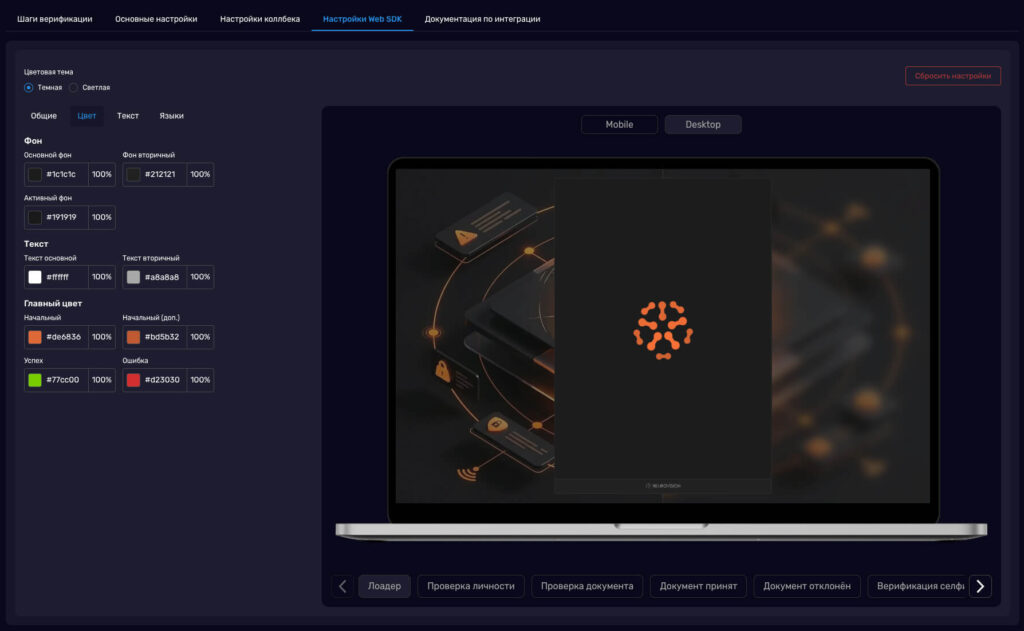This screenshot has height=631, width=1024.
Task: Open the Текст settings subtab
Action: tap(128, 116)
